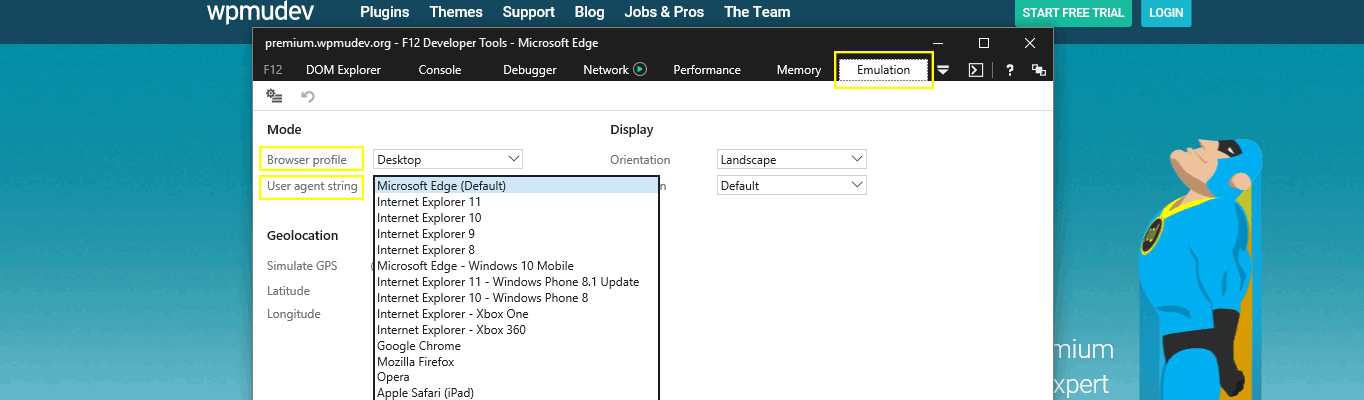Click the Longitude label
The height and width of the screenshot is (400, 1364).
click(x=293, y=314)
